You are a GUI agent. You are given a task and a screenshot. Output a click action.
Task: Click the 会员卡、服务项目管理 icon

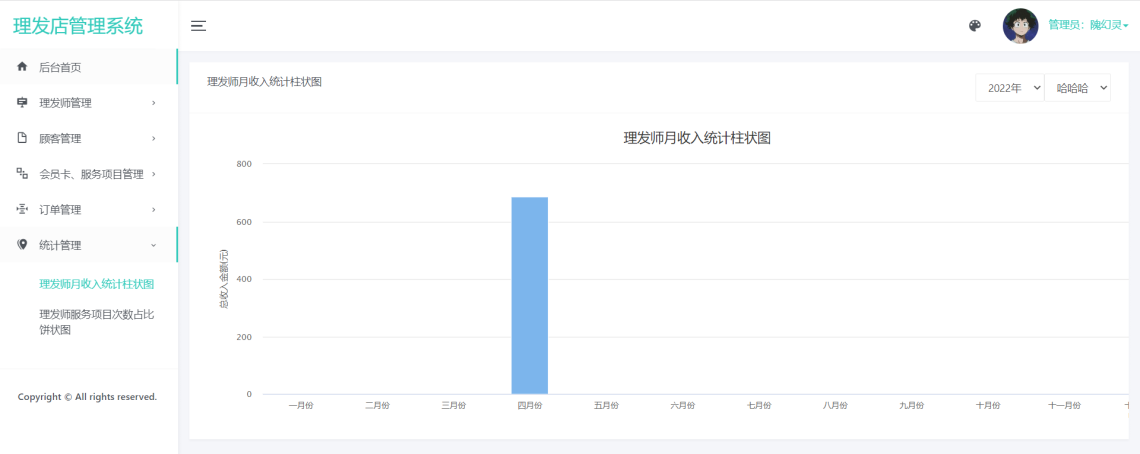(22, 174)
